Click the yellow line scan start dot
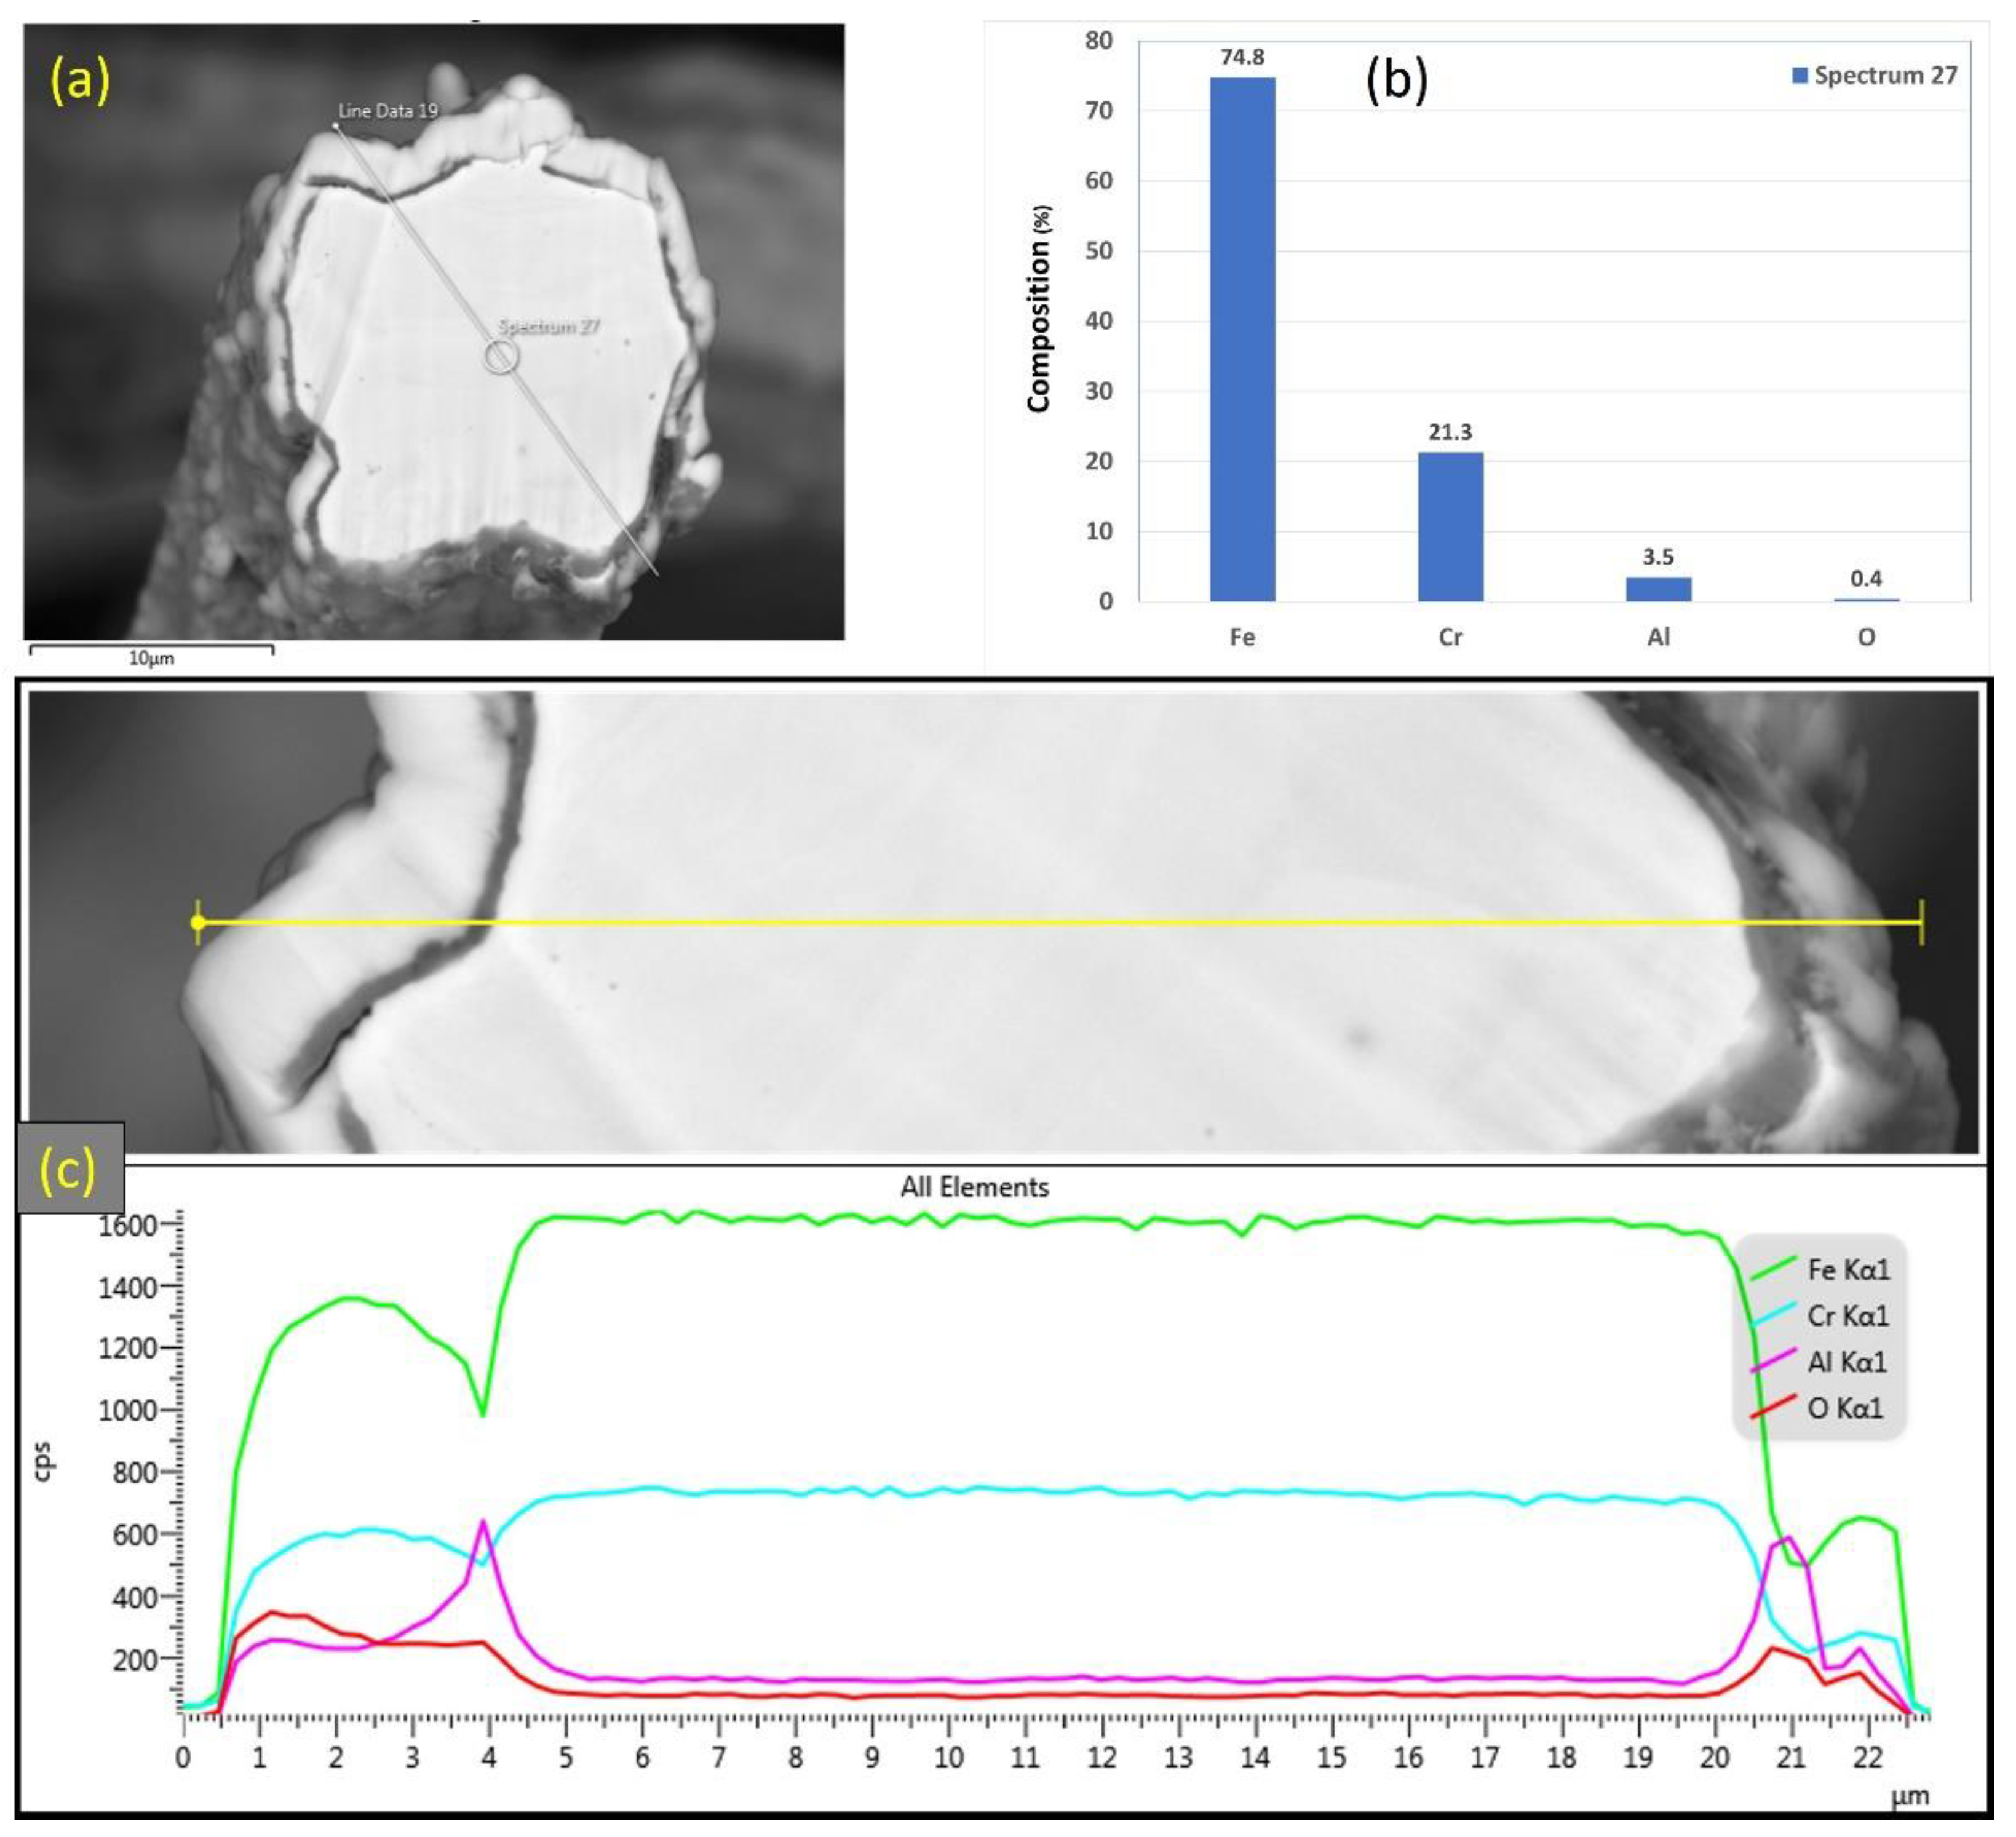Viewport: 2016px width, 1837px height. pyautogui.click(x=198, y=922)
